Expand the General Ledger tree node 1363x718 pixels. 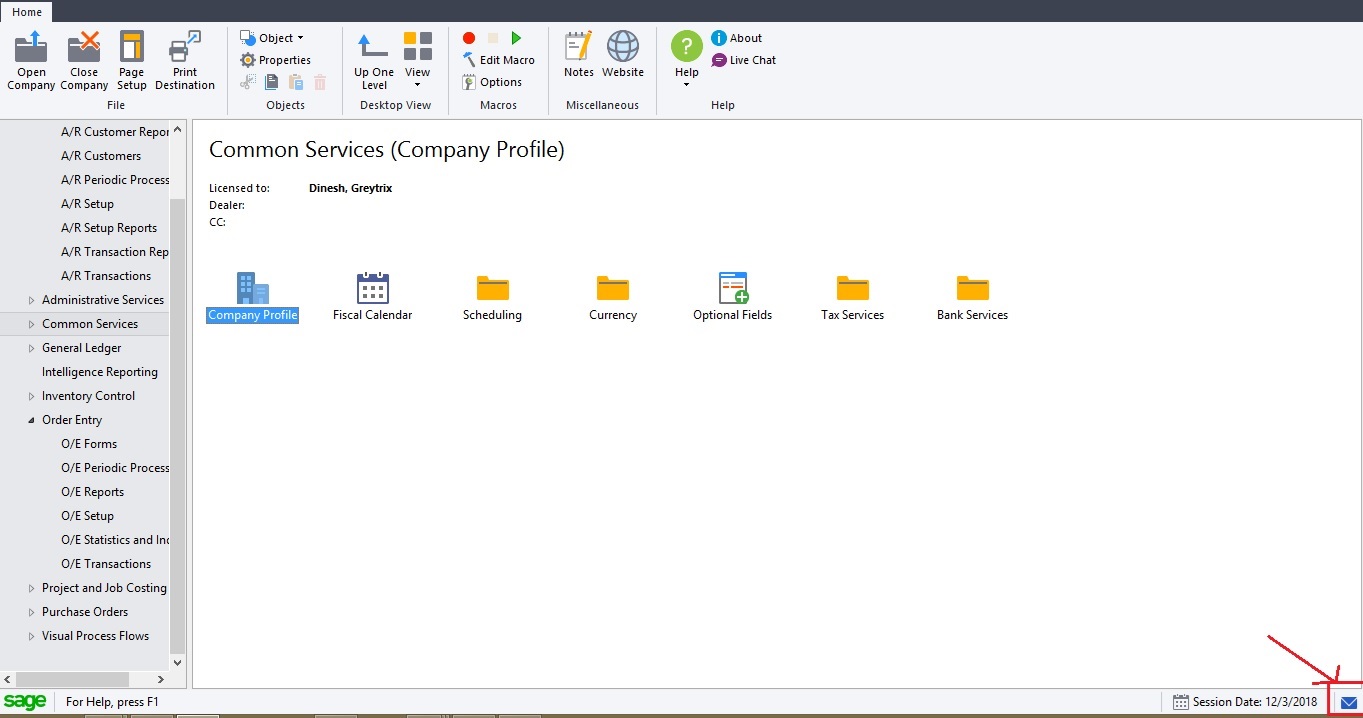(x=32, y=348)
